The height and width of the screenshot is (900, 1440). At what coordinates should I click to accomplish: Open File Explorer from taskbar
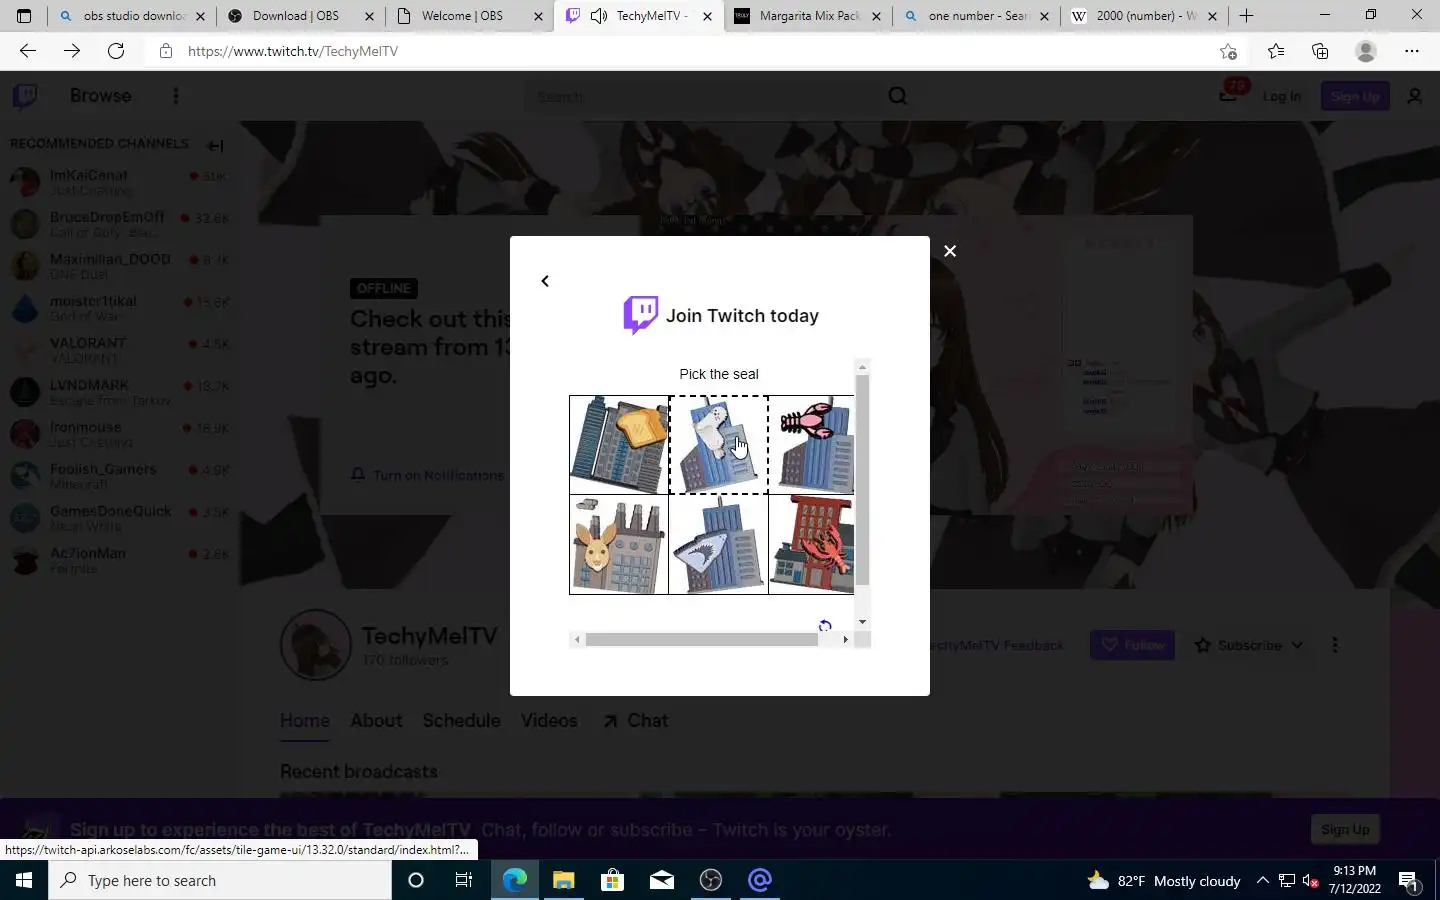[563, 880]
